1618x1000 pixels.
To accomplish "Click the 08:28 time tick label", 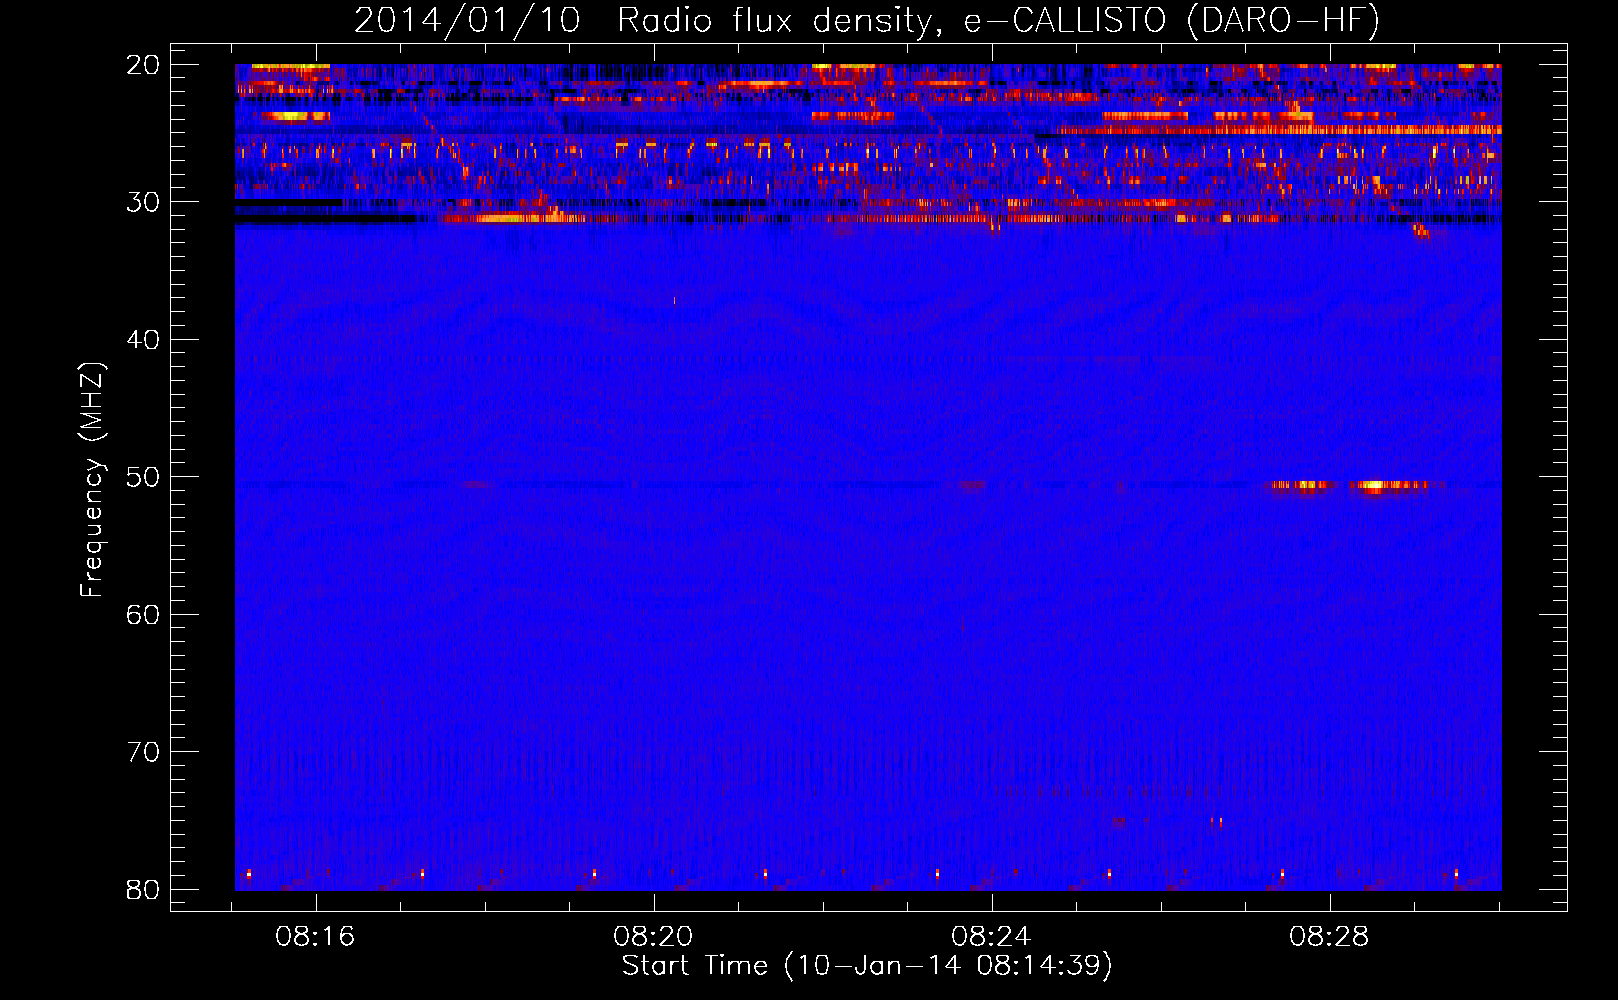I will point(1330,937).
